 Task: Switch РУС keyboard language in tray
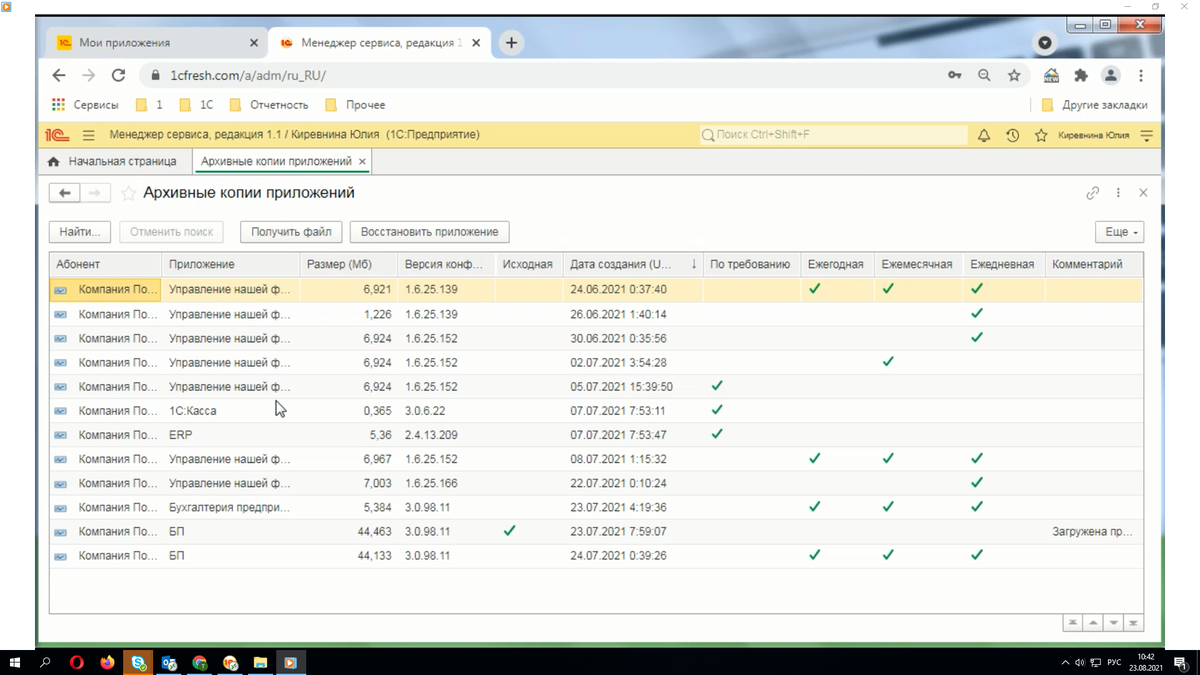tap(1114, 662)
